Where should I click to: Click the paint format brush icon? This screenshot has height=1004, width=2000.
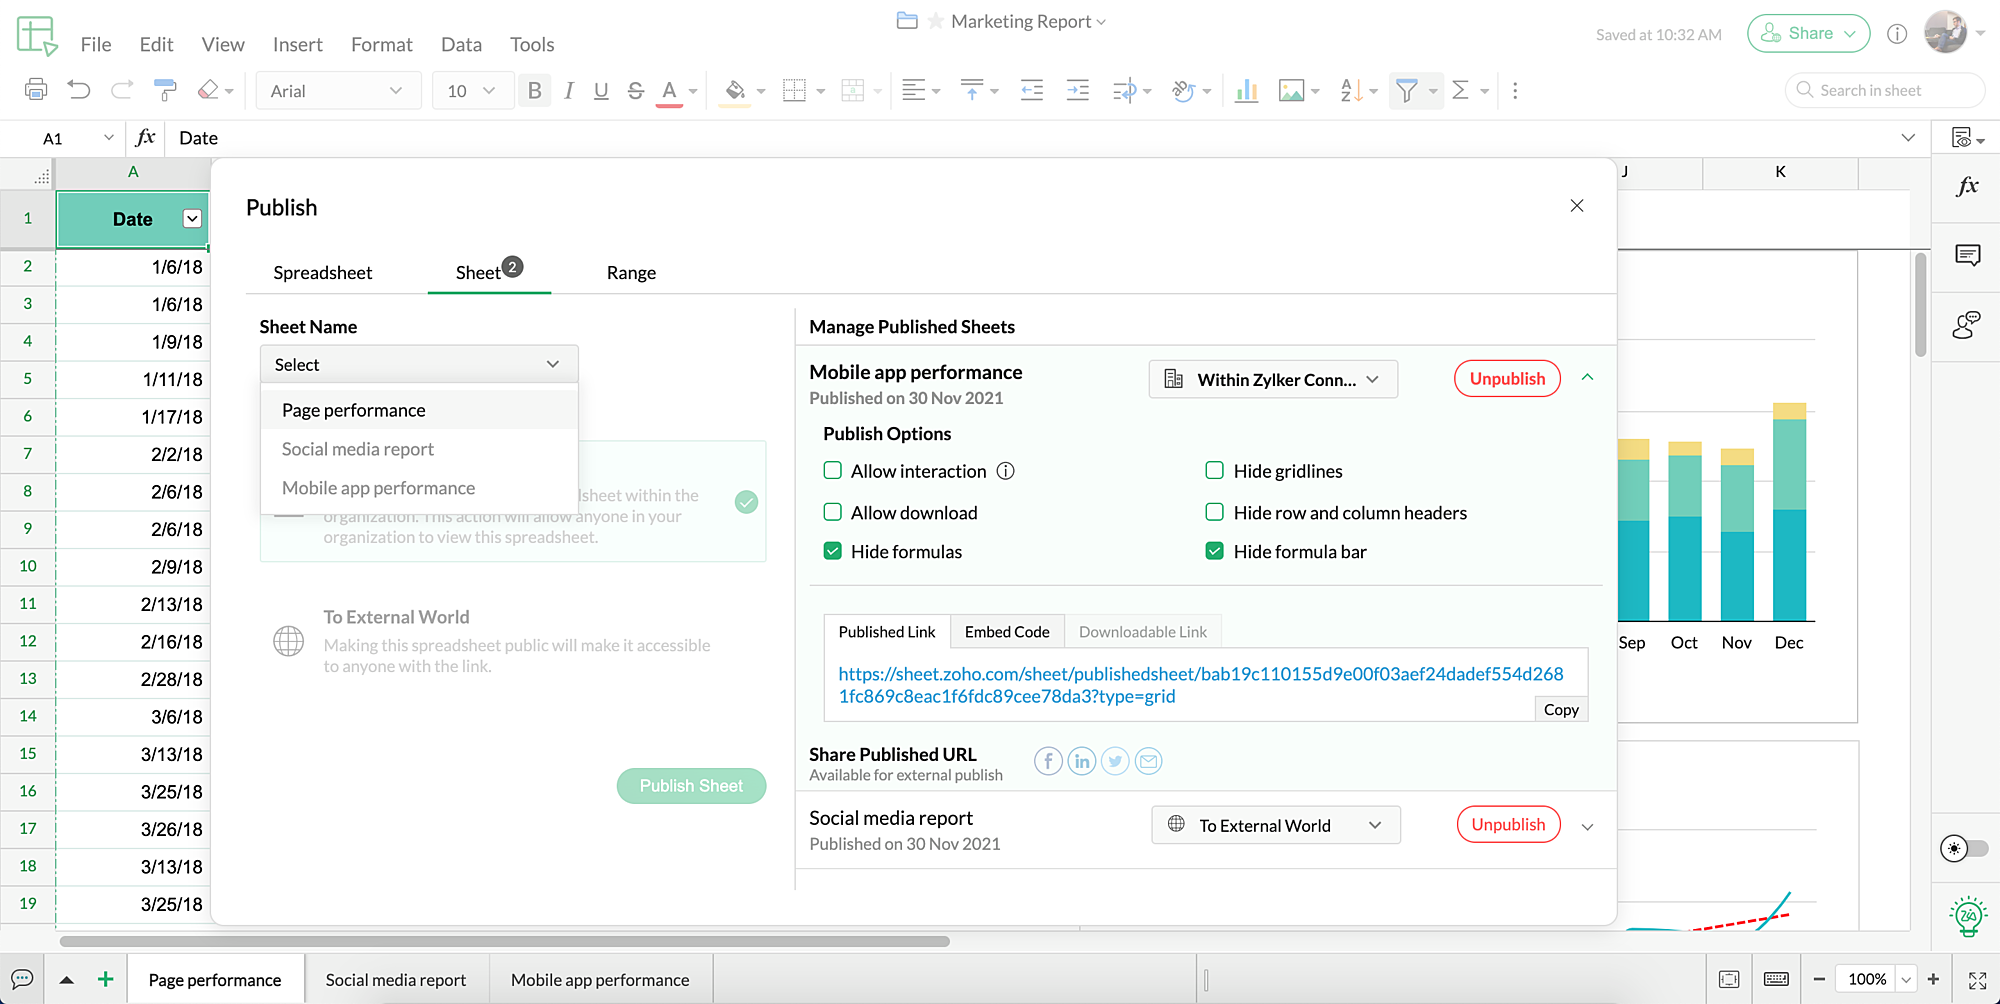(165, 91)
